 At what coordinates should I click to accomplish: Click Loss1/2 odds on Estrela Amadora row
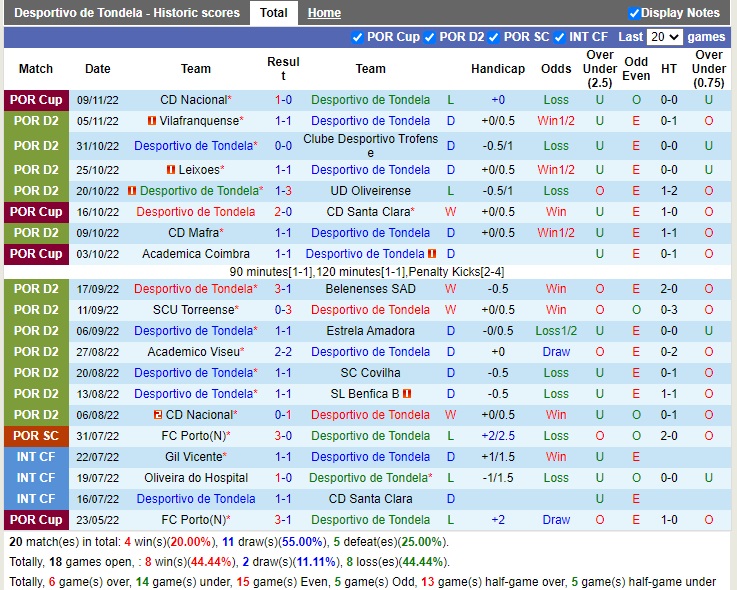[x=556, y=331]
